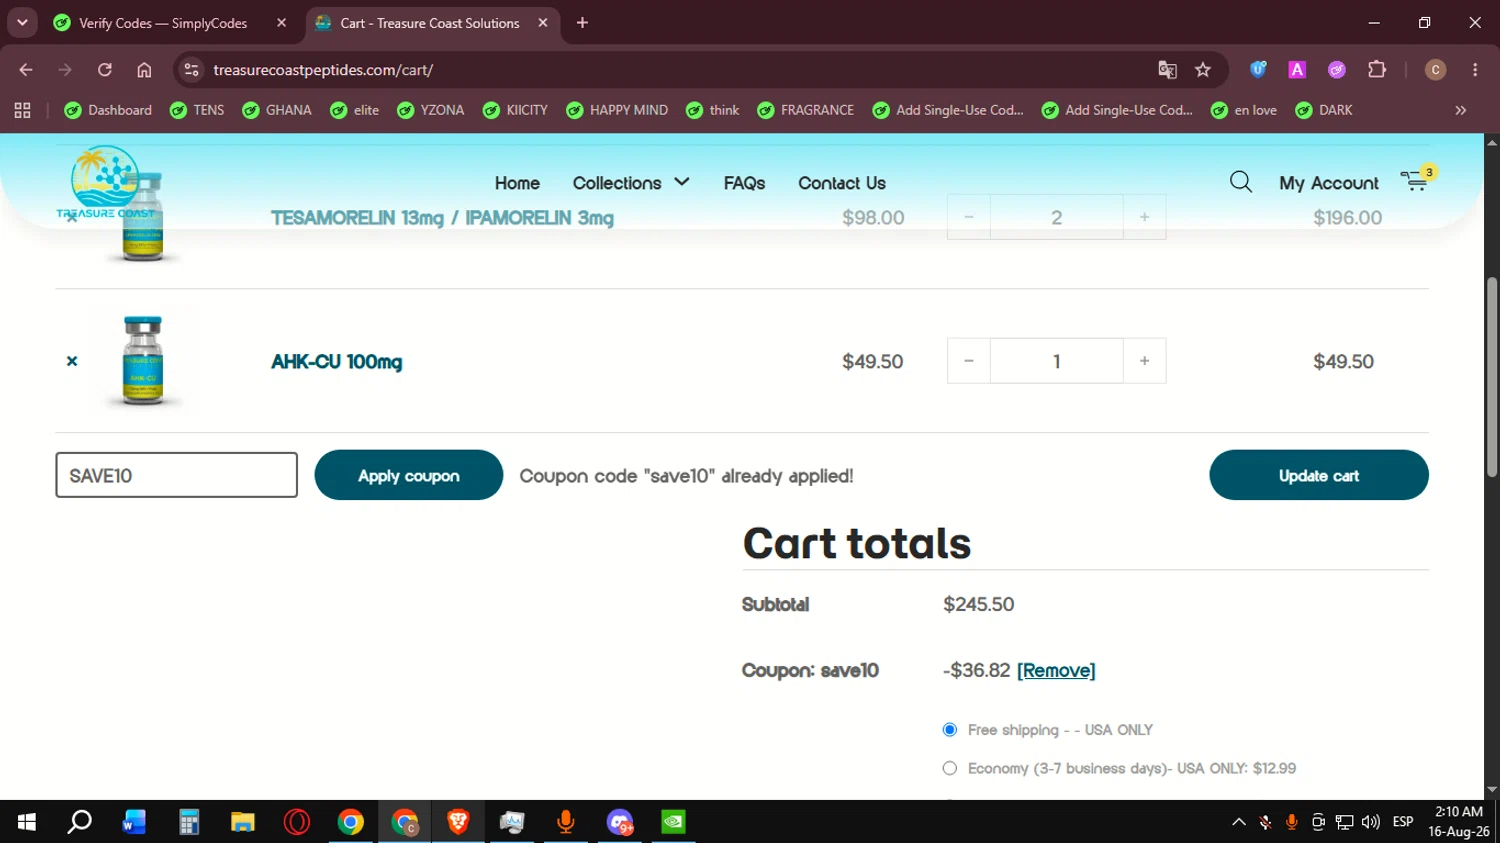The image size is (1500, 843).
Task: Open the Contact Us page
Action: coord(842,183)
